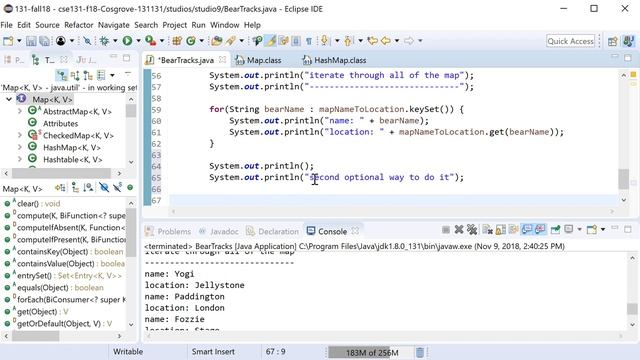This screenshot has width=640, height=360.
Task: Run the program with green Run button
Action: (x=127, y=41)
